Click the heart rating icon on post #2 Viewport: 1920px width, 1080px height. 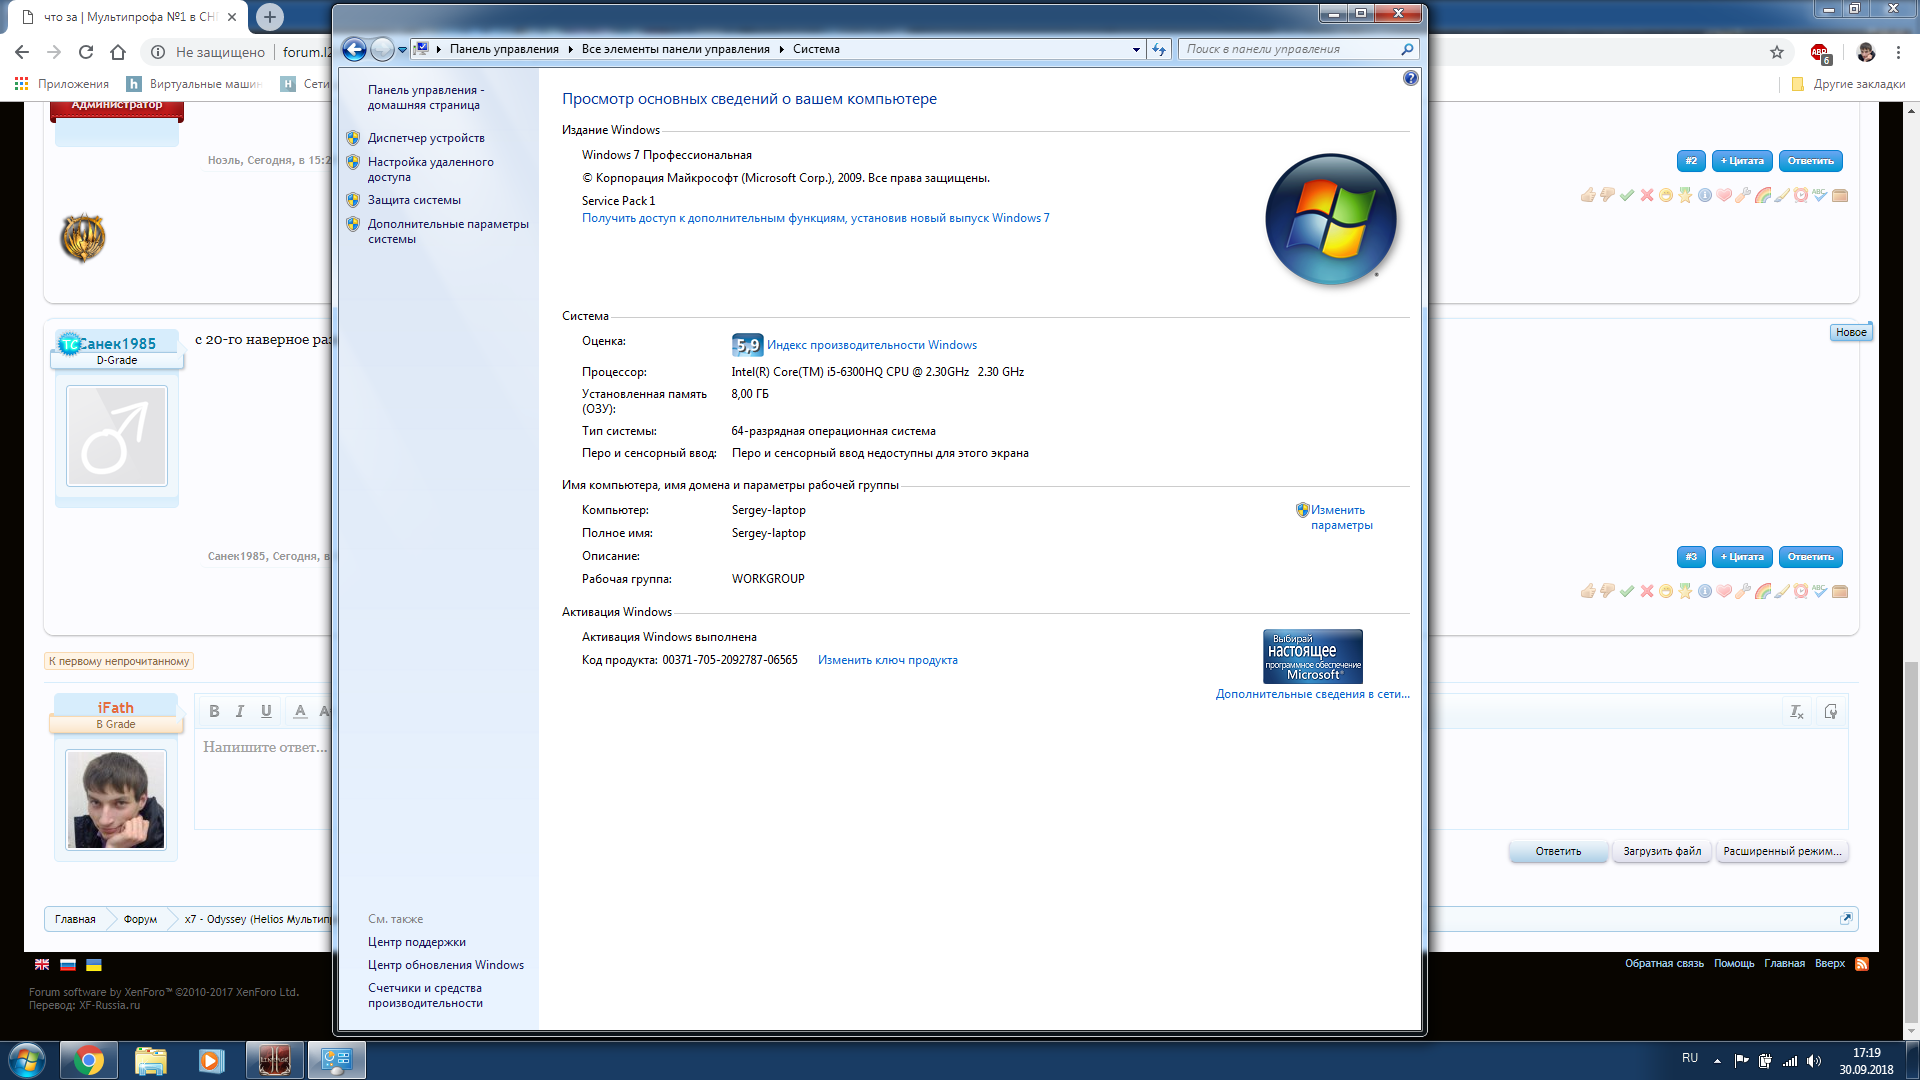[x=1724, y=195]
